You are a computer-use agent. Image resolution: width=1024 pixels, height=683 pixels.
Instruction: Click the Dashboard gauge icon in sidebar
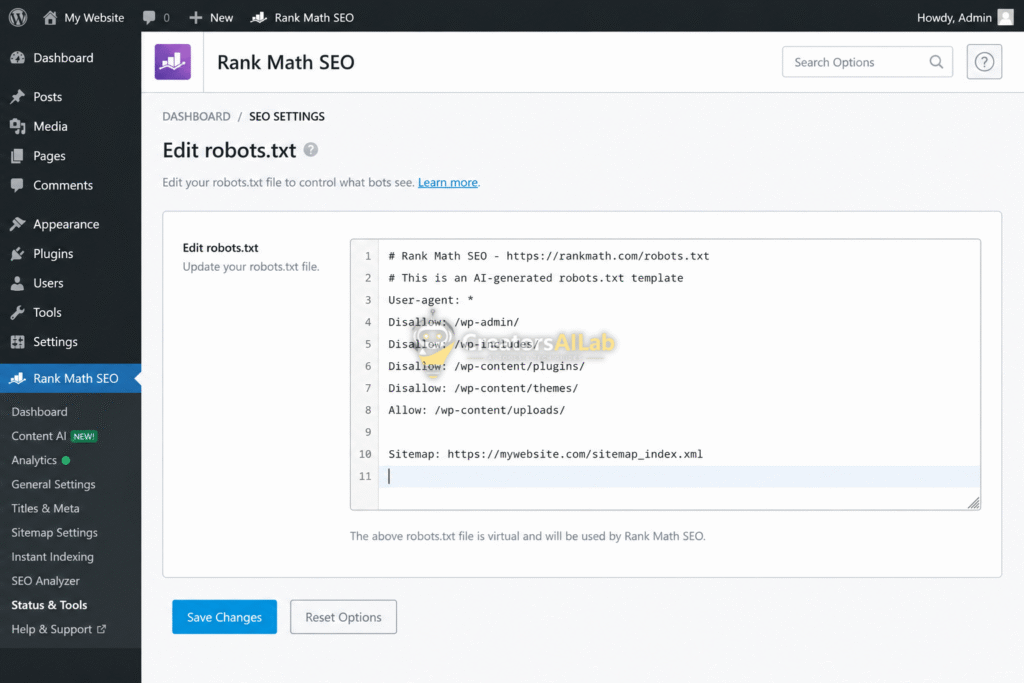tap(18, 57)
